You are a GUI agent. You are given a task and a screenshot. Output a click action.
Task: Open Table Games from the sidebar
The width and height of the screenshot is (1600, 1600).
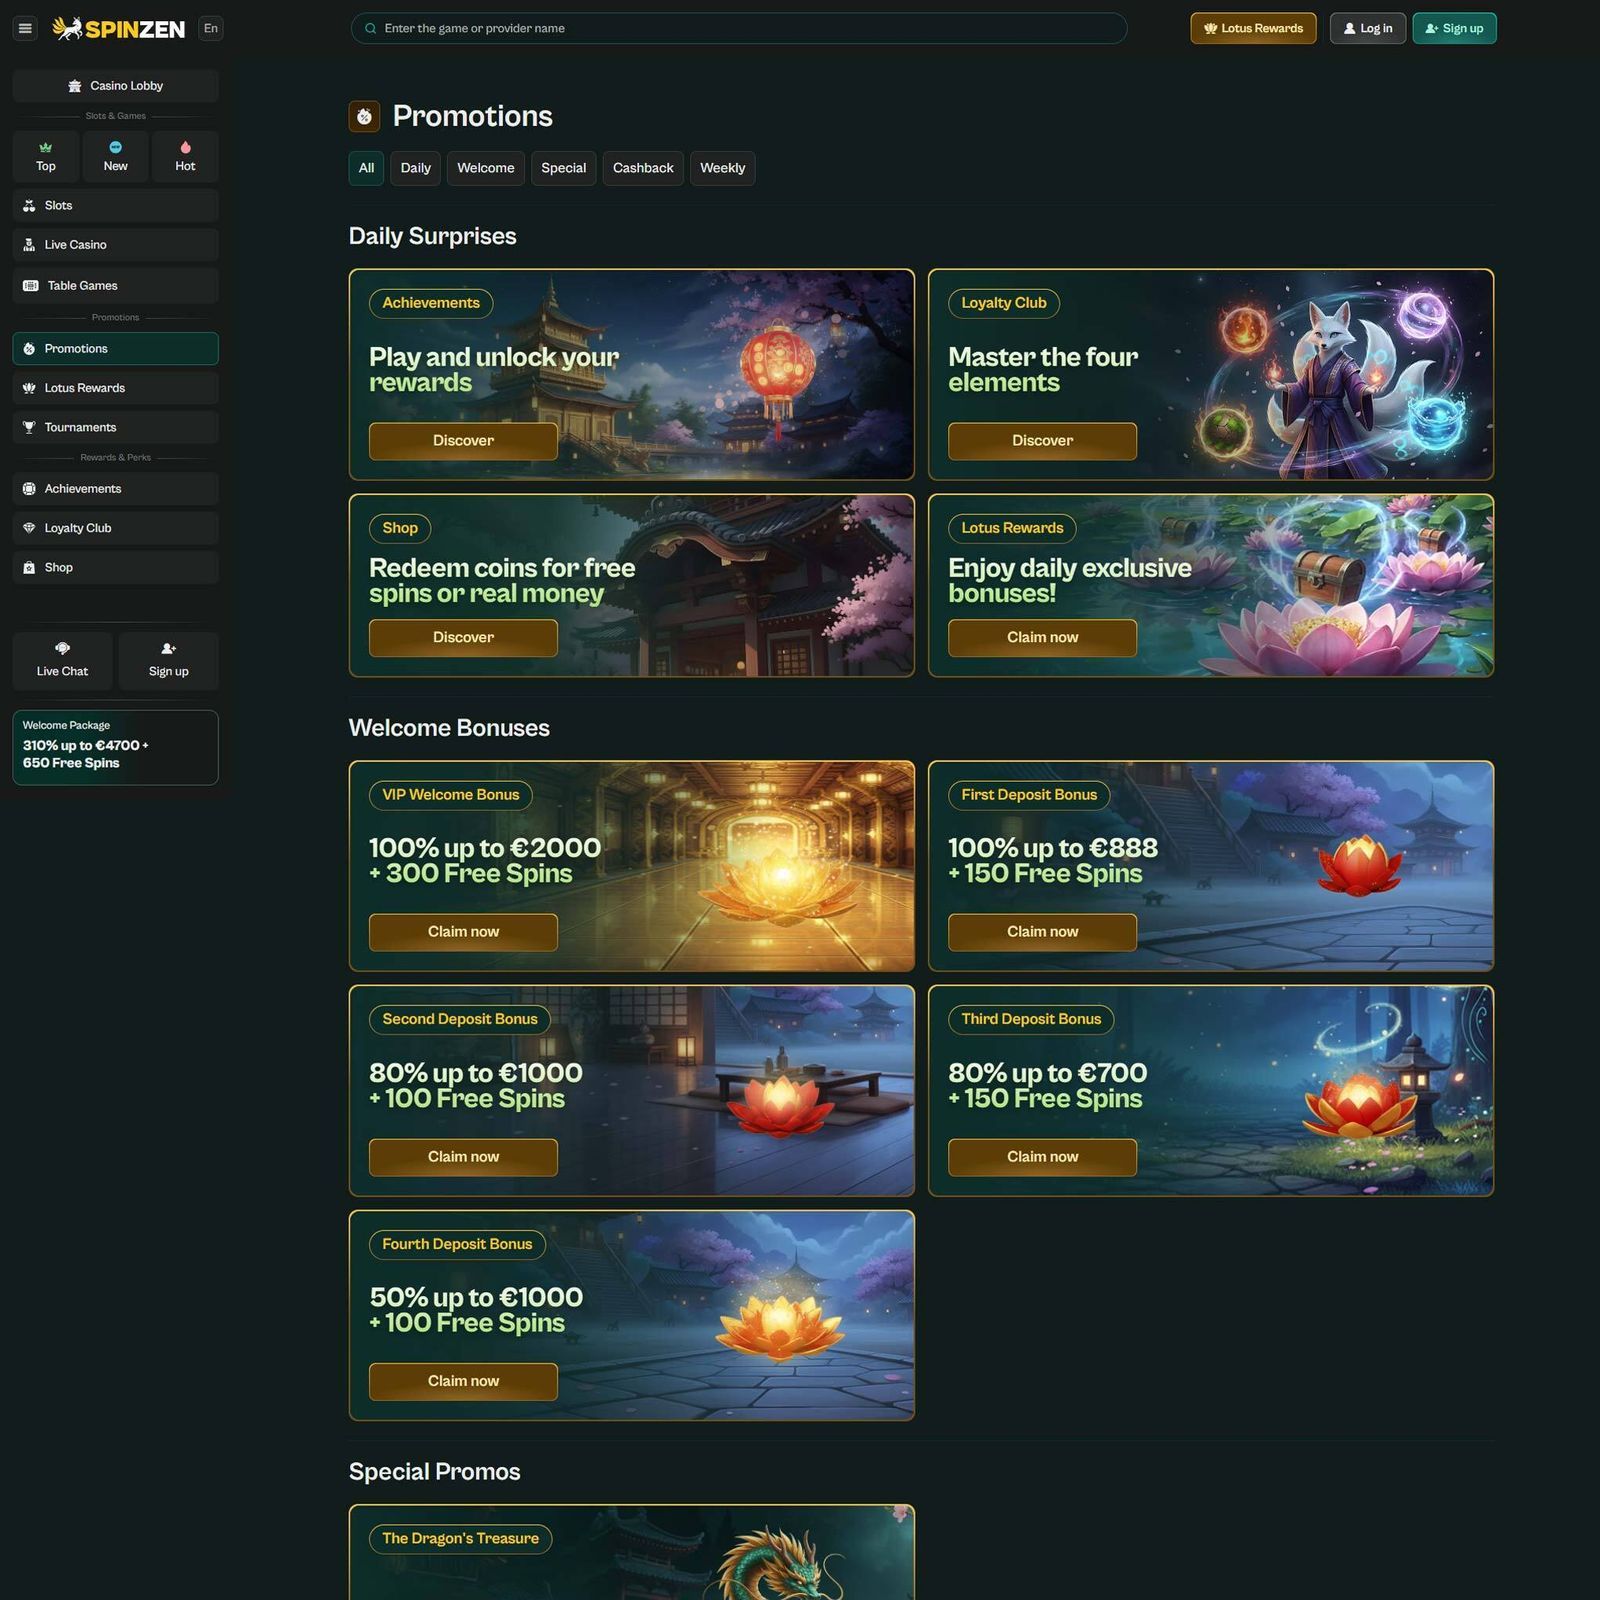click(x=115, y=286)
